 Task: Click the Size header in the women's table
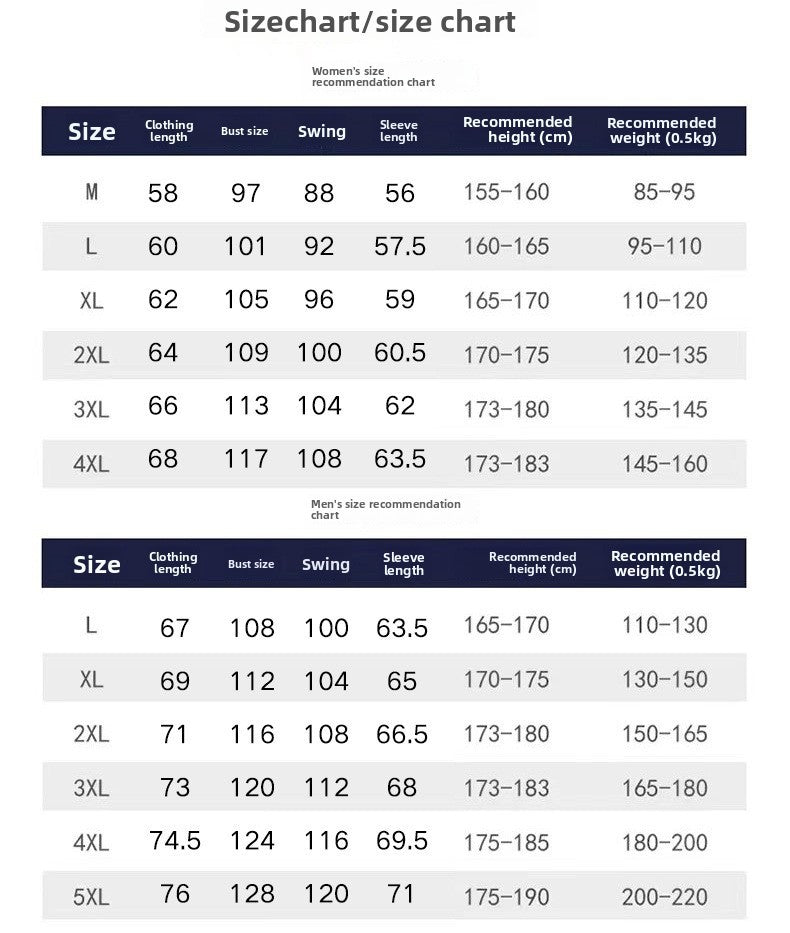tap(92, 131)
